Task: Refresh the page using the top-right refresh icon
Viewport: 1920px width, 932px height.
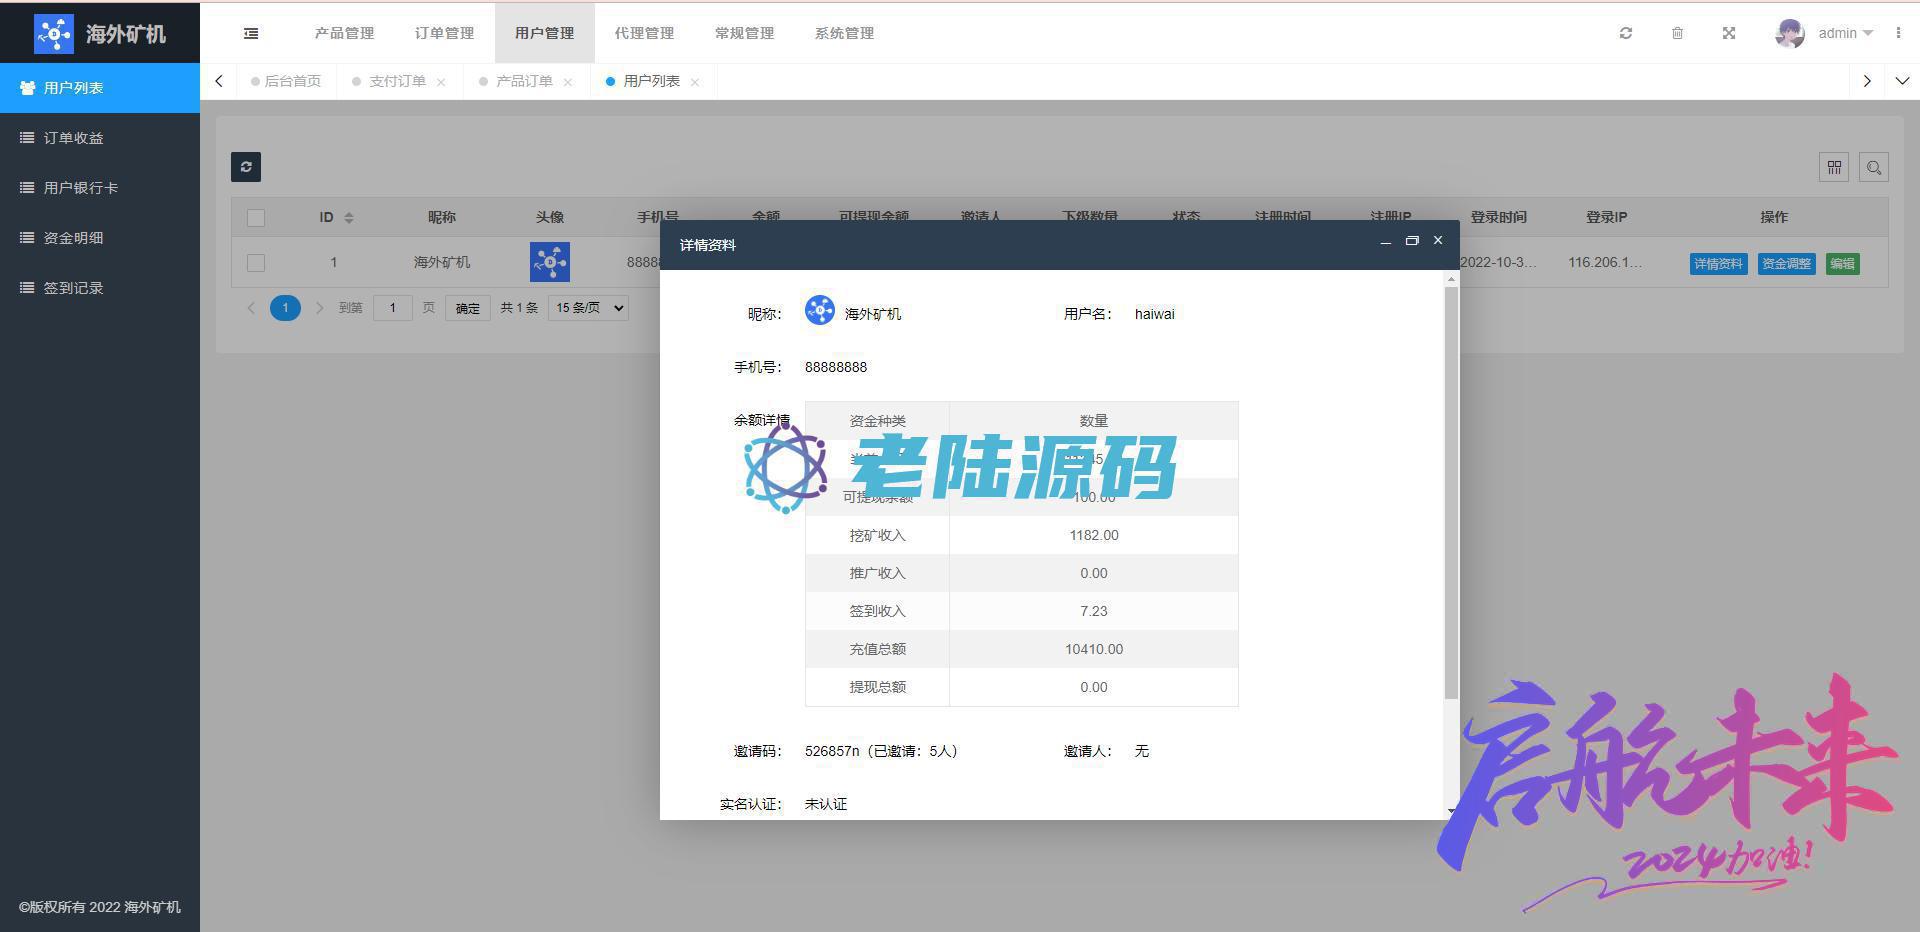Action: 1626,33
